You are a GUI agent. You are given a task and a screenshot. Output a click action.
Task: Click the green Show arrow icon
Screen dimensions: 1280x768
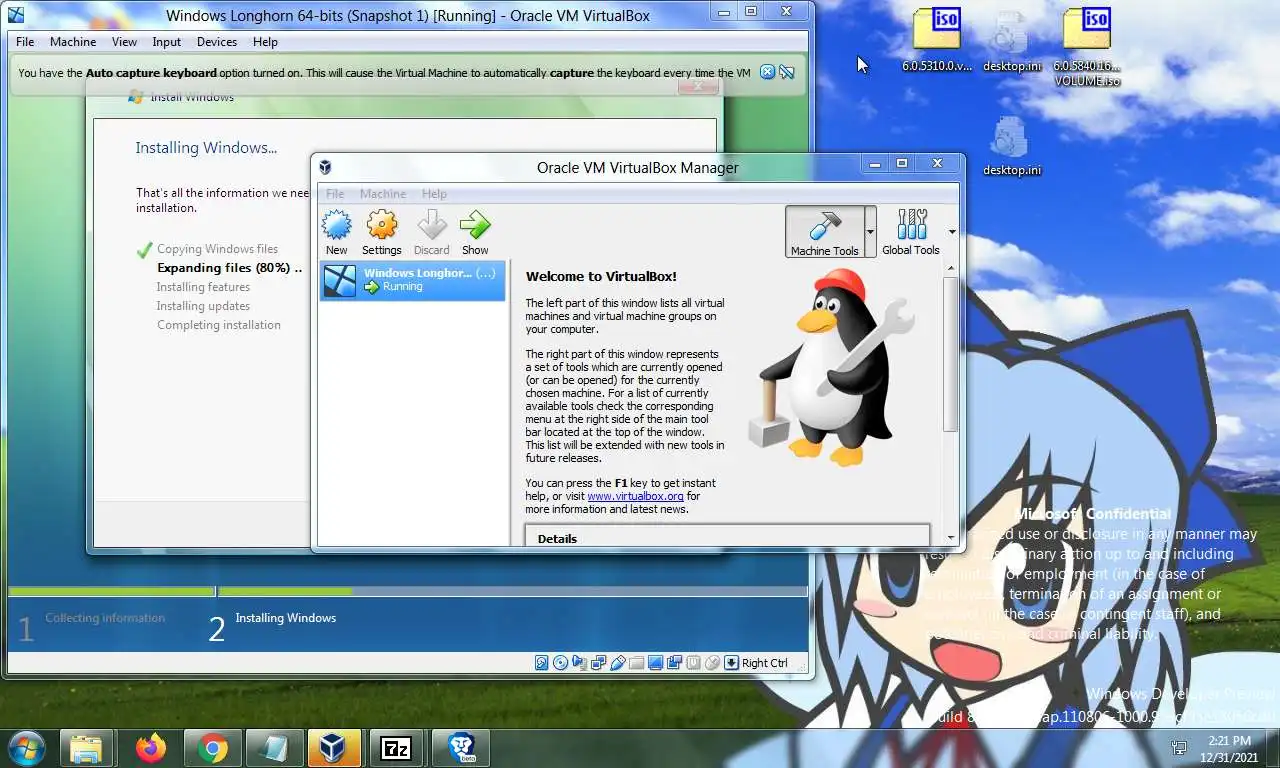tap(475, 232)
